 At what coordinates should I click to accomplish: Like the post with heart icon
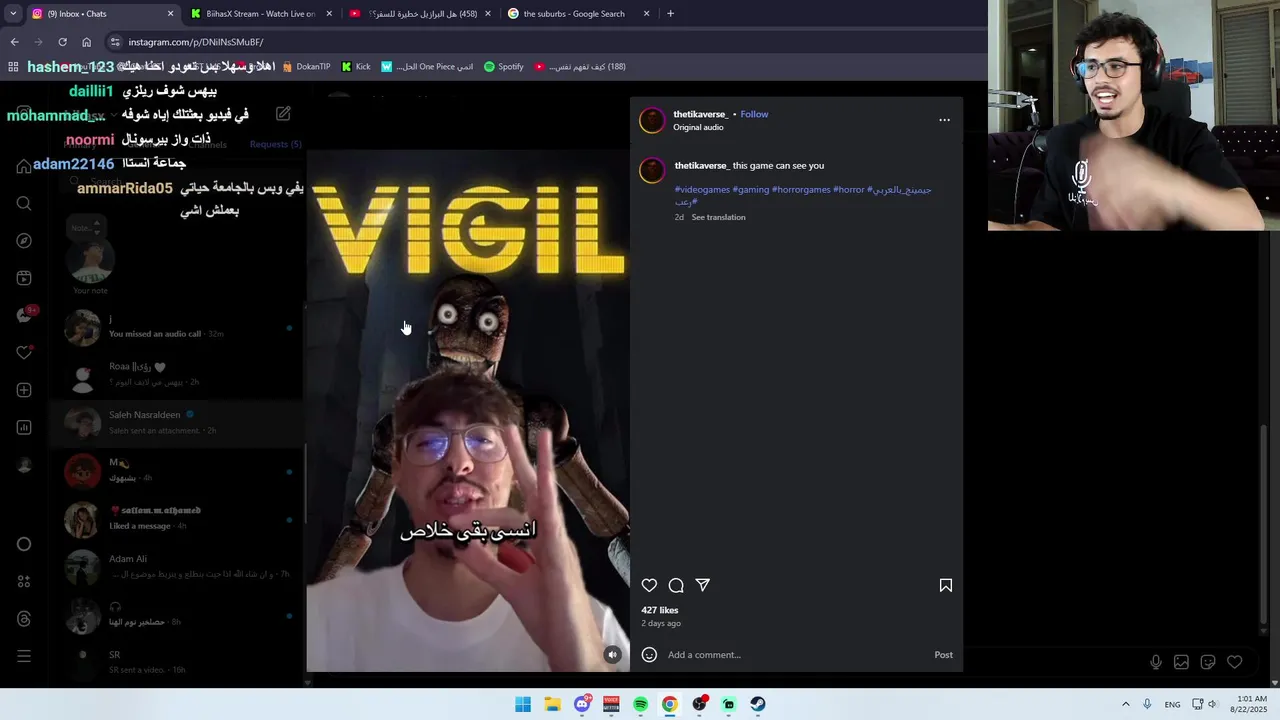(x=649, y=586)
